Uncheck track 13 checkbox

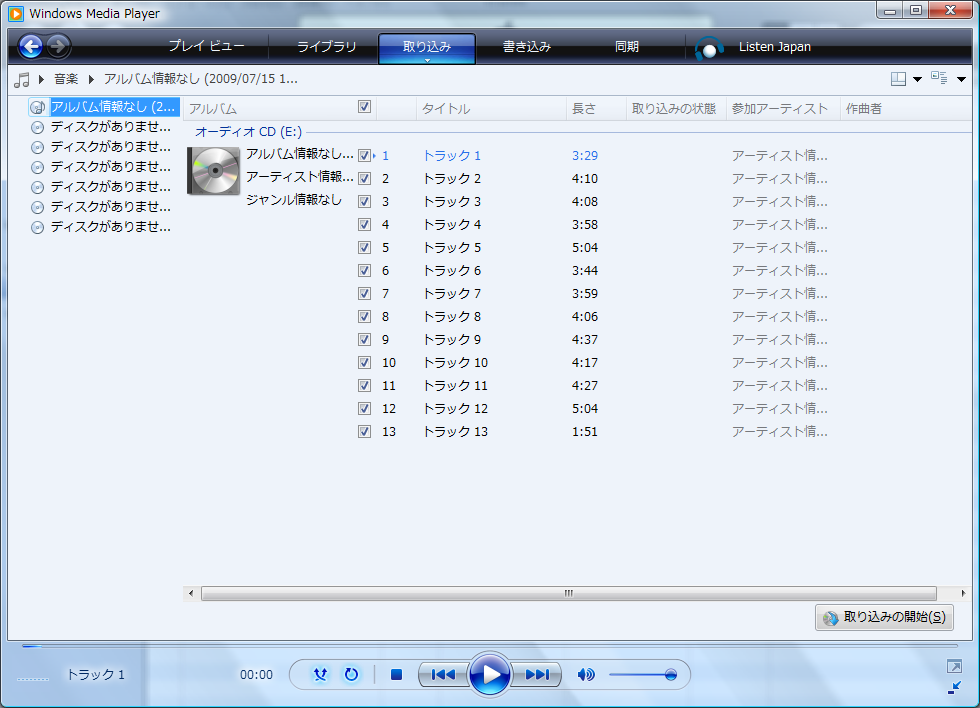pos(364,432)
